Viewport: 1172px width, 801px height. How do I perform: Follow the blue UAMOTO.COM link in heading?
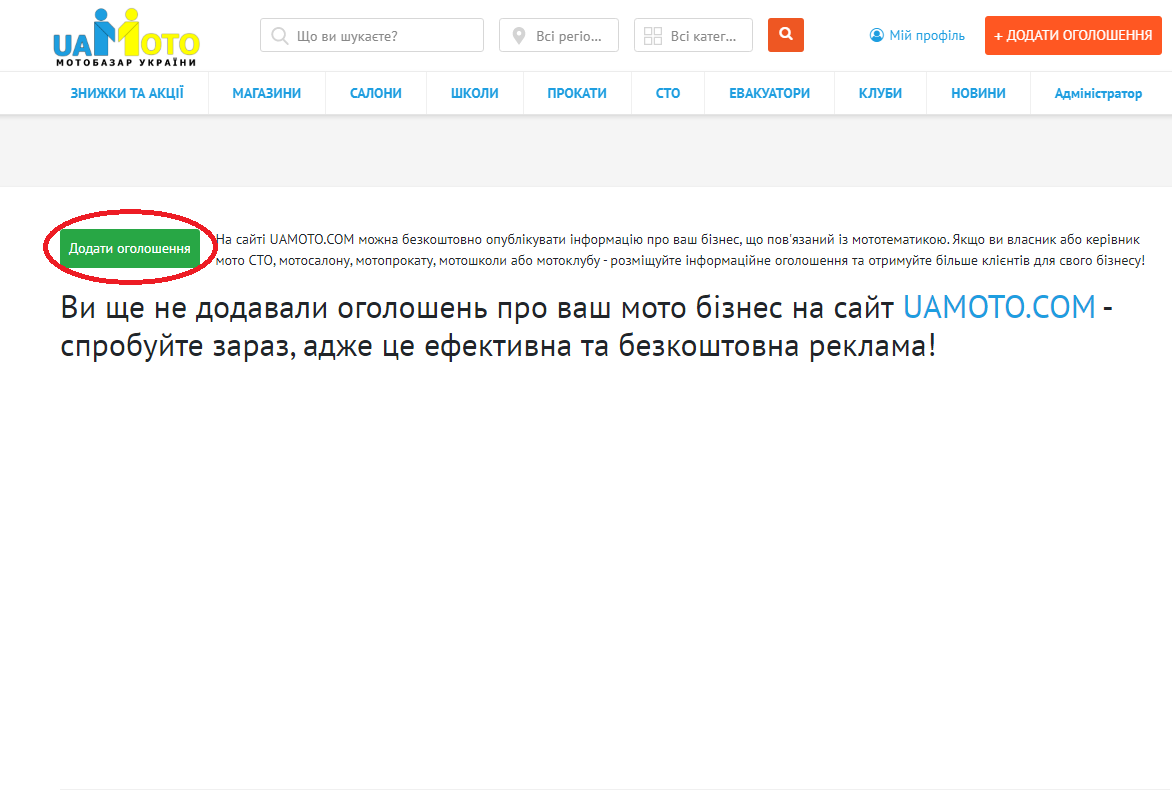pos(999,307)
